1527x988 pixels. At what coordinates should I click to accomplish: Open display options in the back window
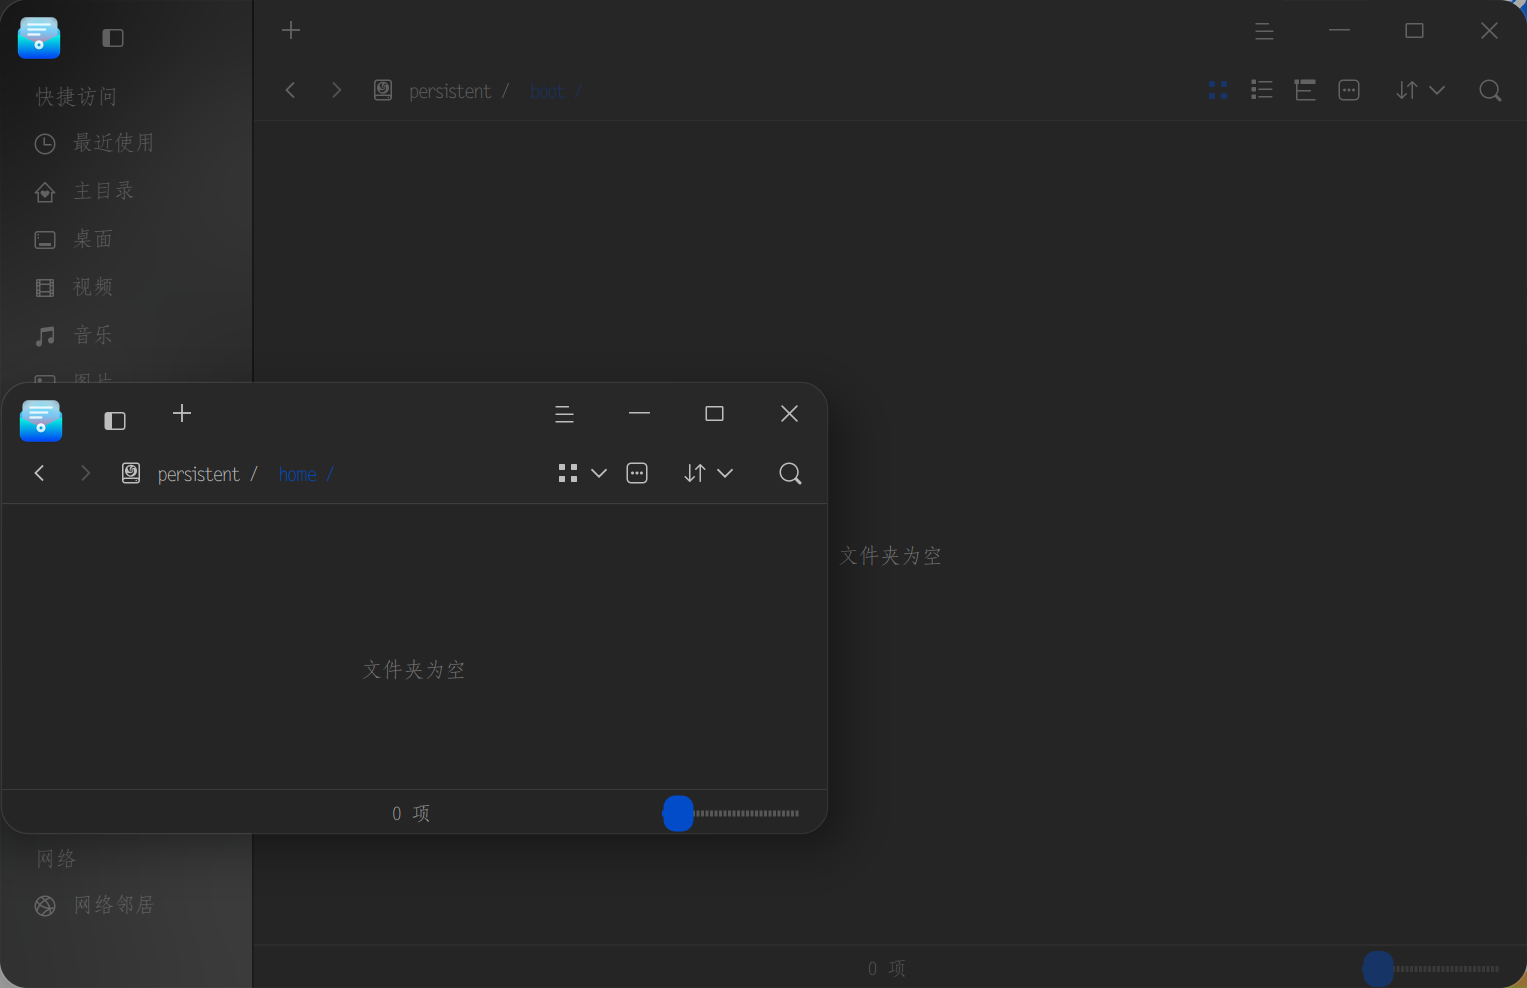click(x=1349, y=90)
